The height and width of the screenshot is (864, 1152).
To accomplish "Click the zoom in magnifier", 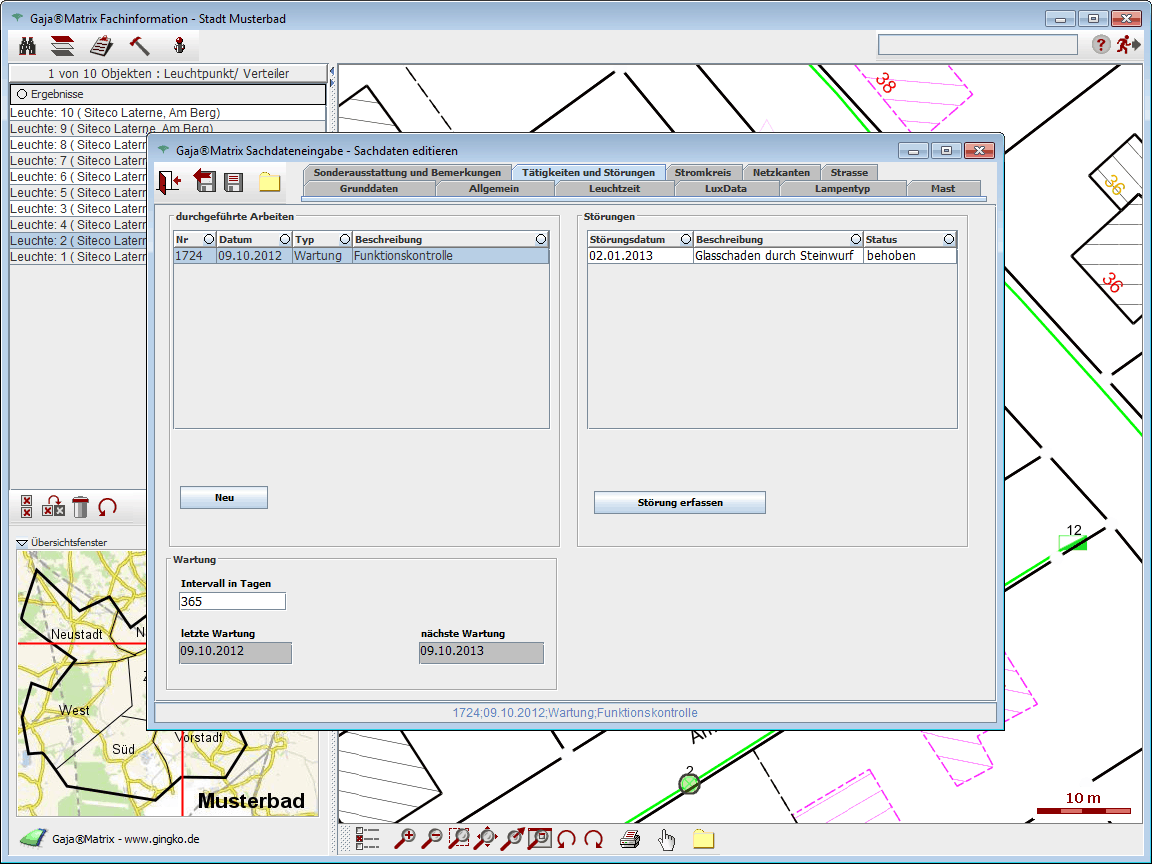I will [x=405, y=839].
